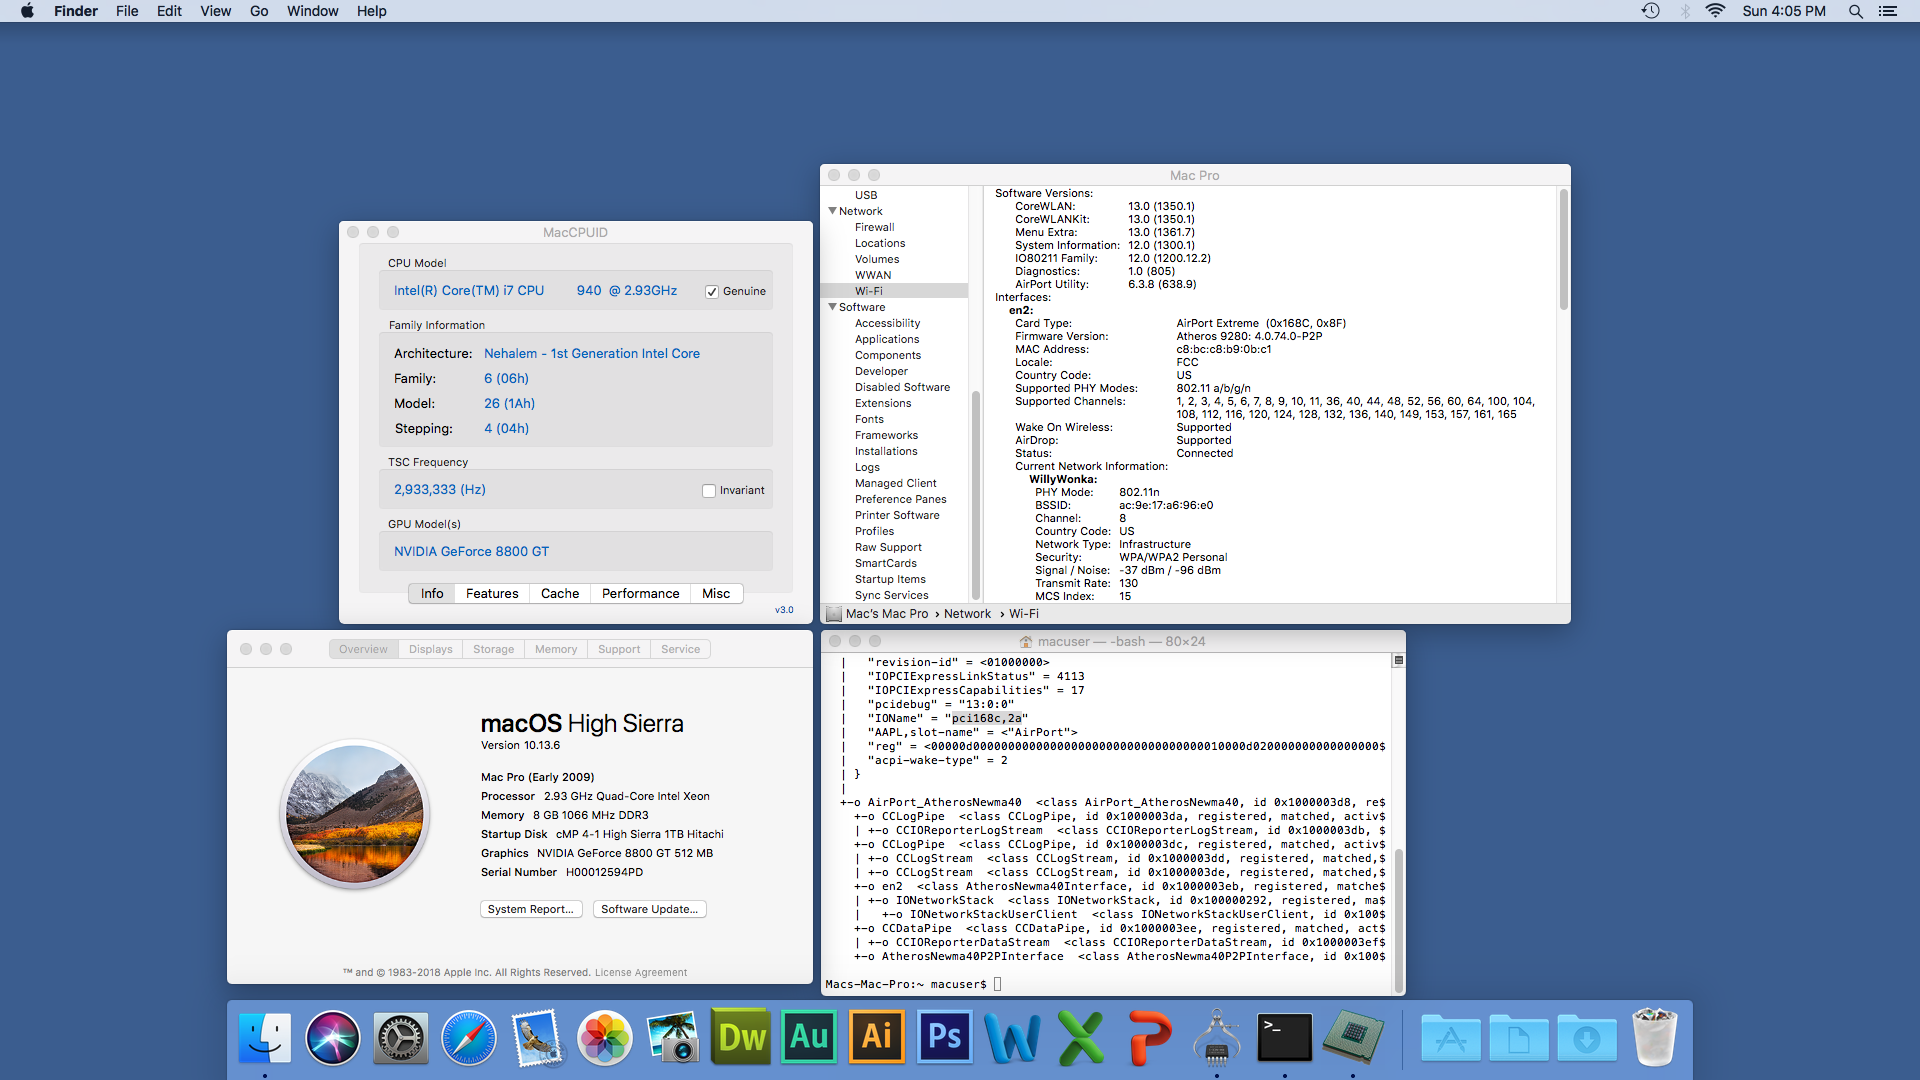Viewport: 1920px width, 1080px height.
Task: Click Bluetooth icon in menu bar
Action: 1685,11
